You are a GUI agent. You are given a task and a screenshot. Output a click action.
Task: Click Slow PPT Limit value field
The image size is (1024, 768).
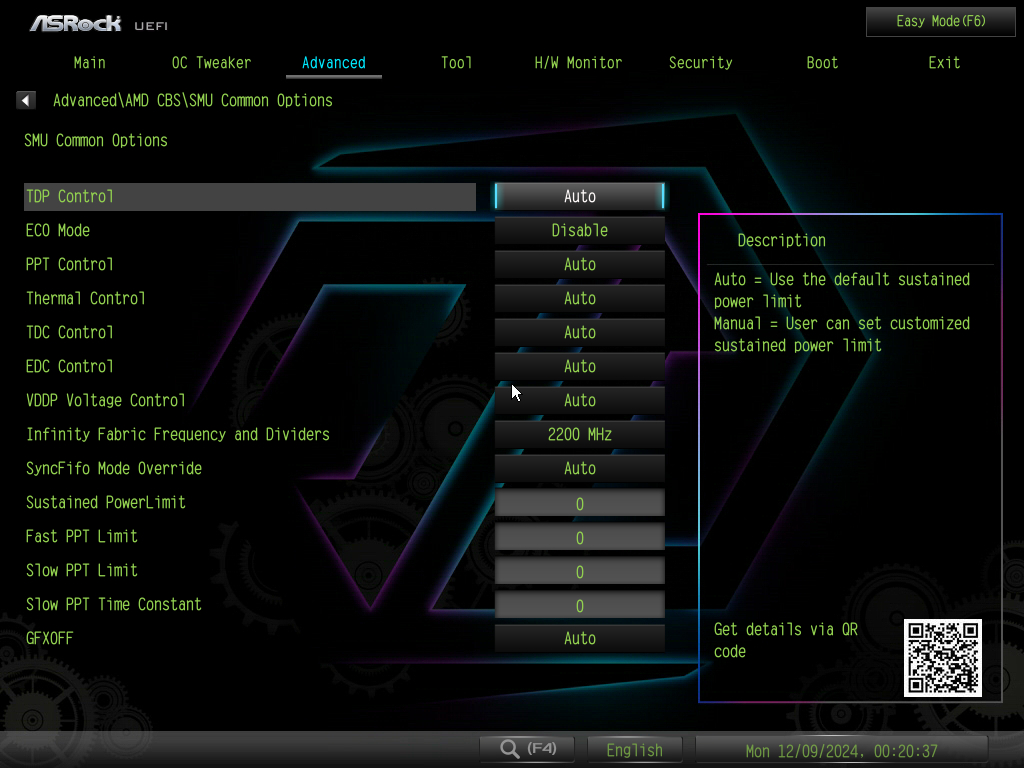(x=579, y=571)
